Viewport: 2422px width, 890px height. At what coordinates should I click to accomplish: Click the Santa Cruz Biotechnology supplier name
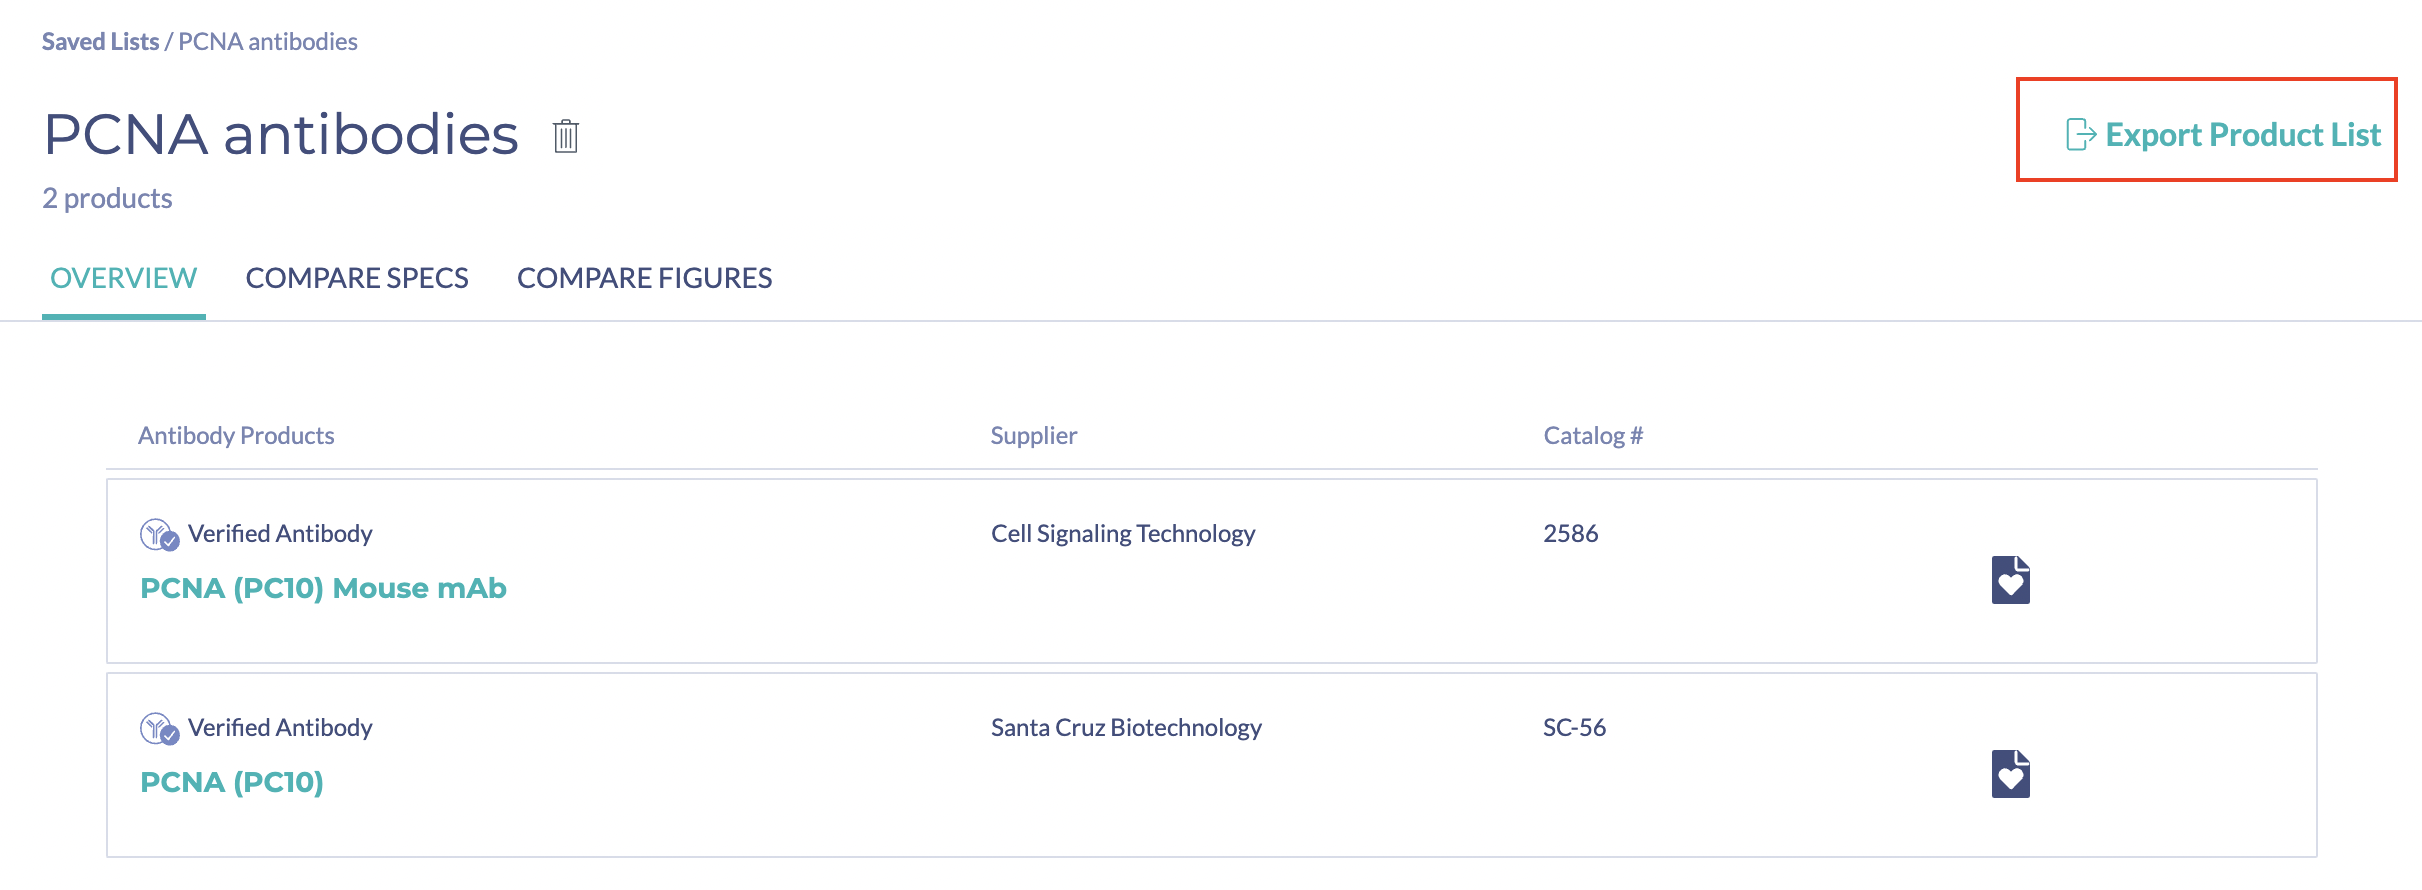coord(1126,728)
